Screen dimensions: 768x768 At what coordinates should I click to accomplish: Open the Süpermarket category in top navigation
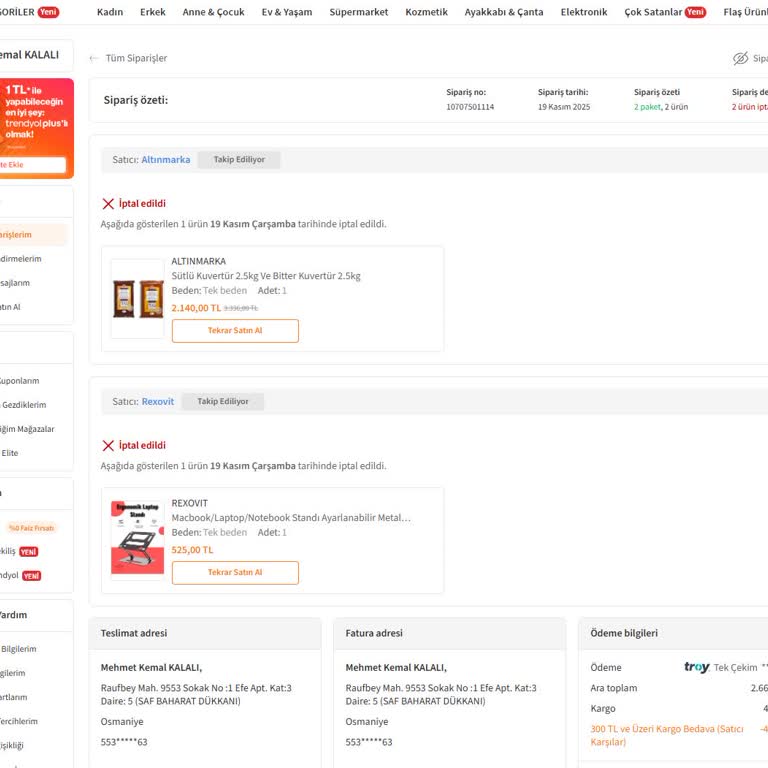pos(358,12)
